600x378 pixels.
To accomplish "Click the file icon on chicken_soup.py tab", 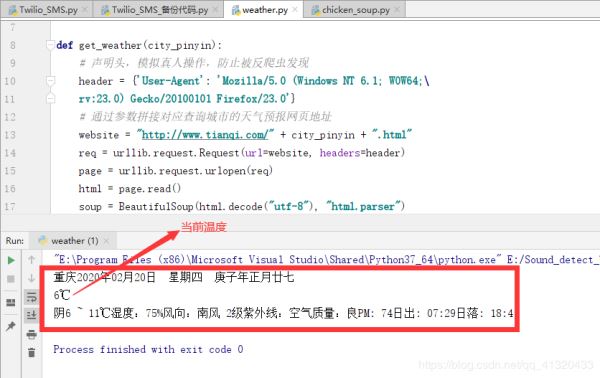I will click(x=316, y=10).
